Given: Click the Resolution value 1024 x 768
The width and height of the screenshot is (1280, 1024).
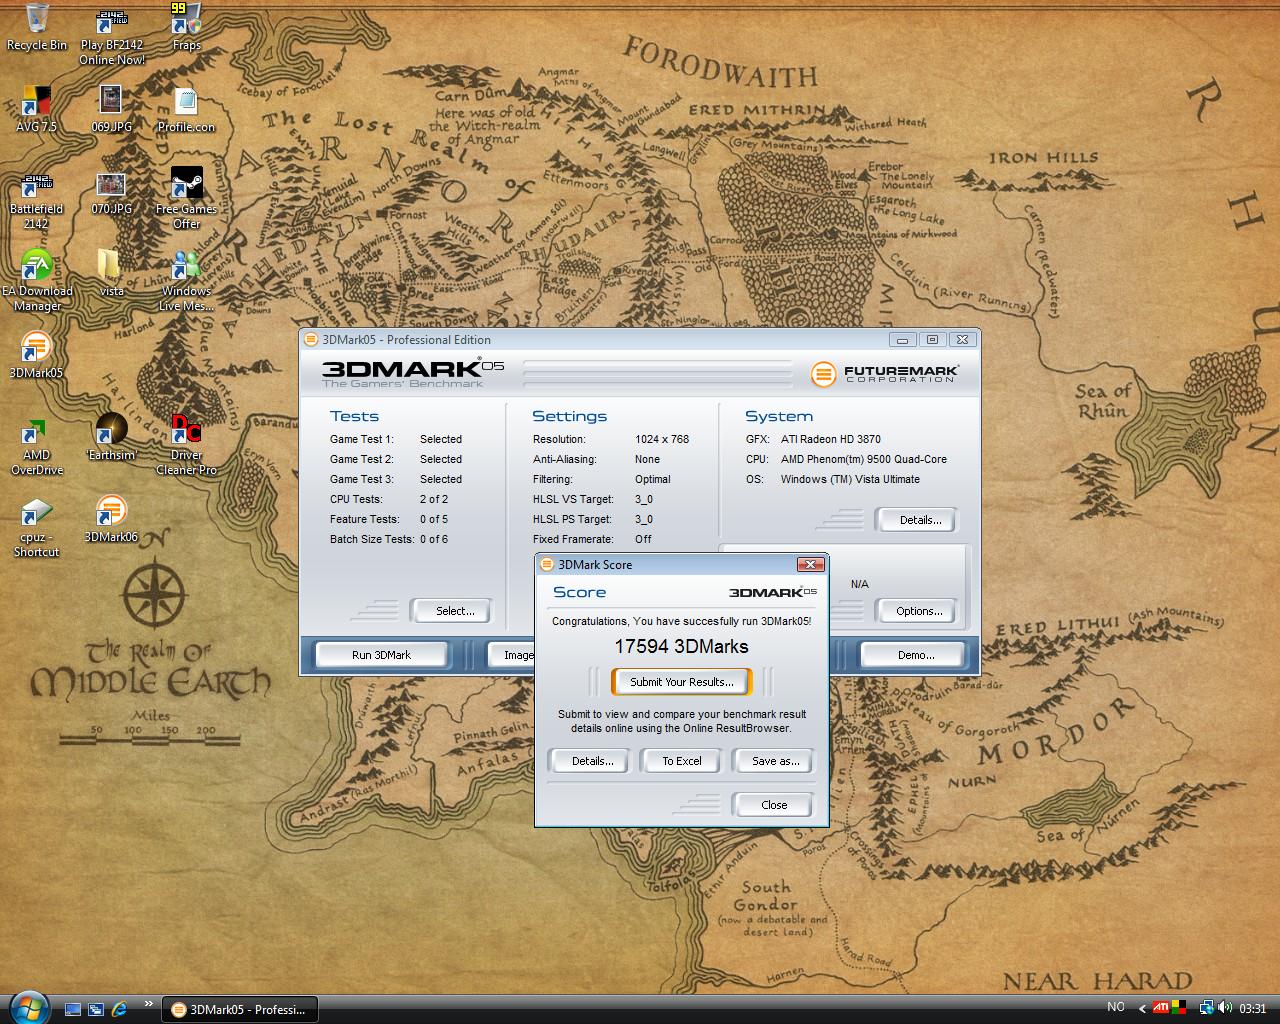Looking at the screenshot, I should (x=662, y=439).
